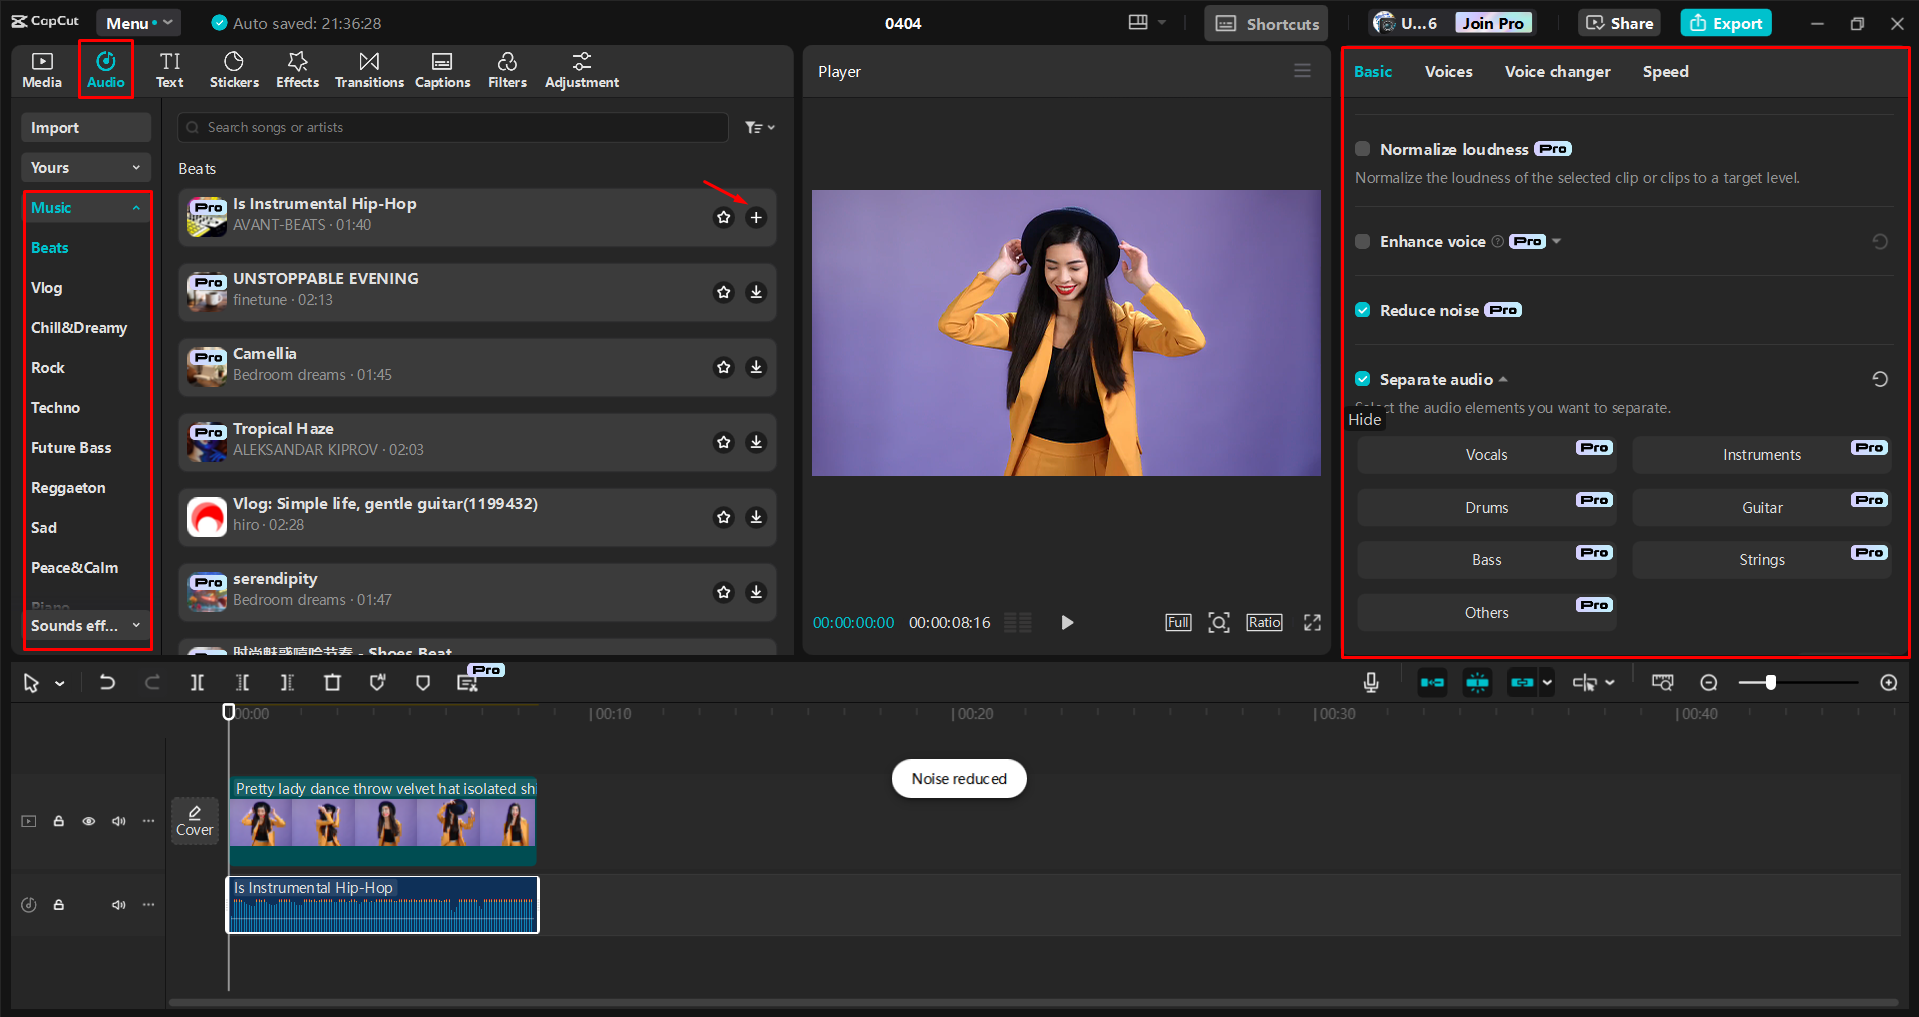Viewport: 1919px width, 1017px height.
Task: Open the Sounds effects dropdown
Action: 86,625
